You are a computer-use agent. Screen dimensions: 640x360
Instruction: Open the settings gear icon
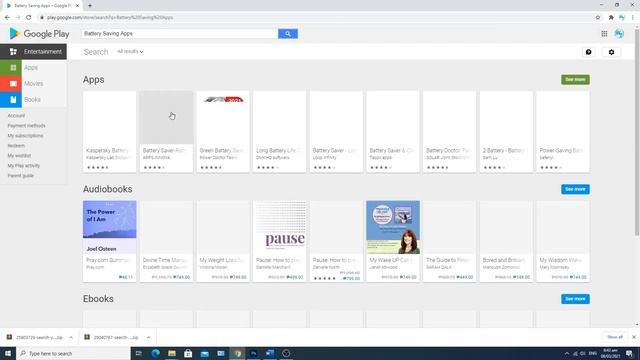point(611,52)
